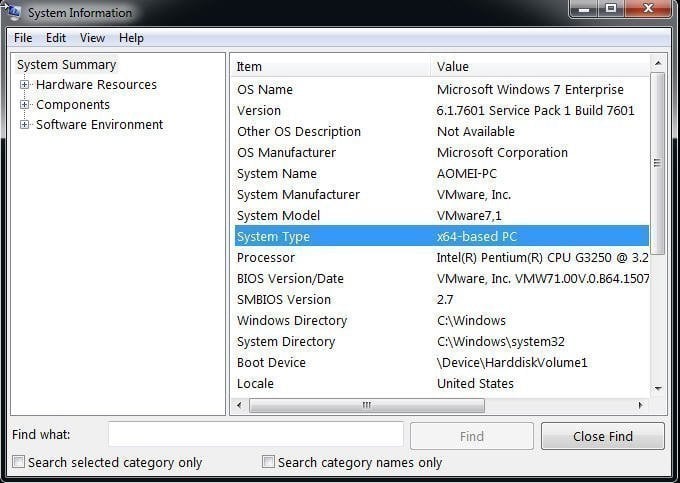The height and width of the screenshot is (483, 680).
Task: Click the vertical scrollbar down arrow
Action: coord(658,388)
